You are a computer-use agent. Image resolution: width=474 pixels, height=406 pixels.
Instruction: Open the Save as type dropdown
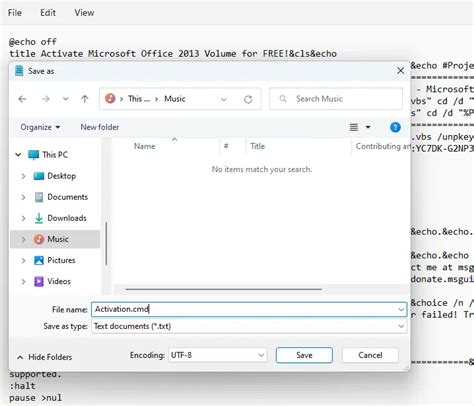(x=249, y=326)
